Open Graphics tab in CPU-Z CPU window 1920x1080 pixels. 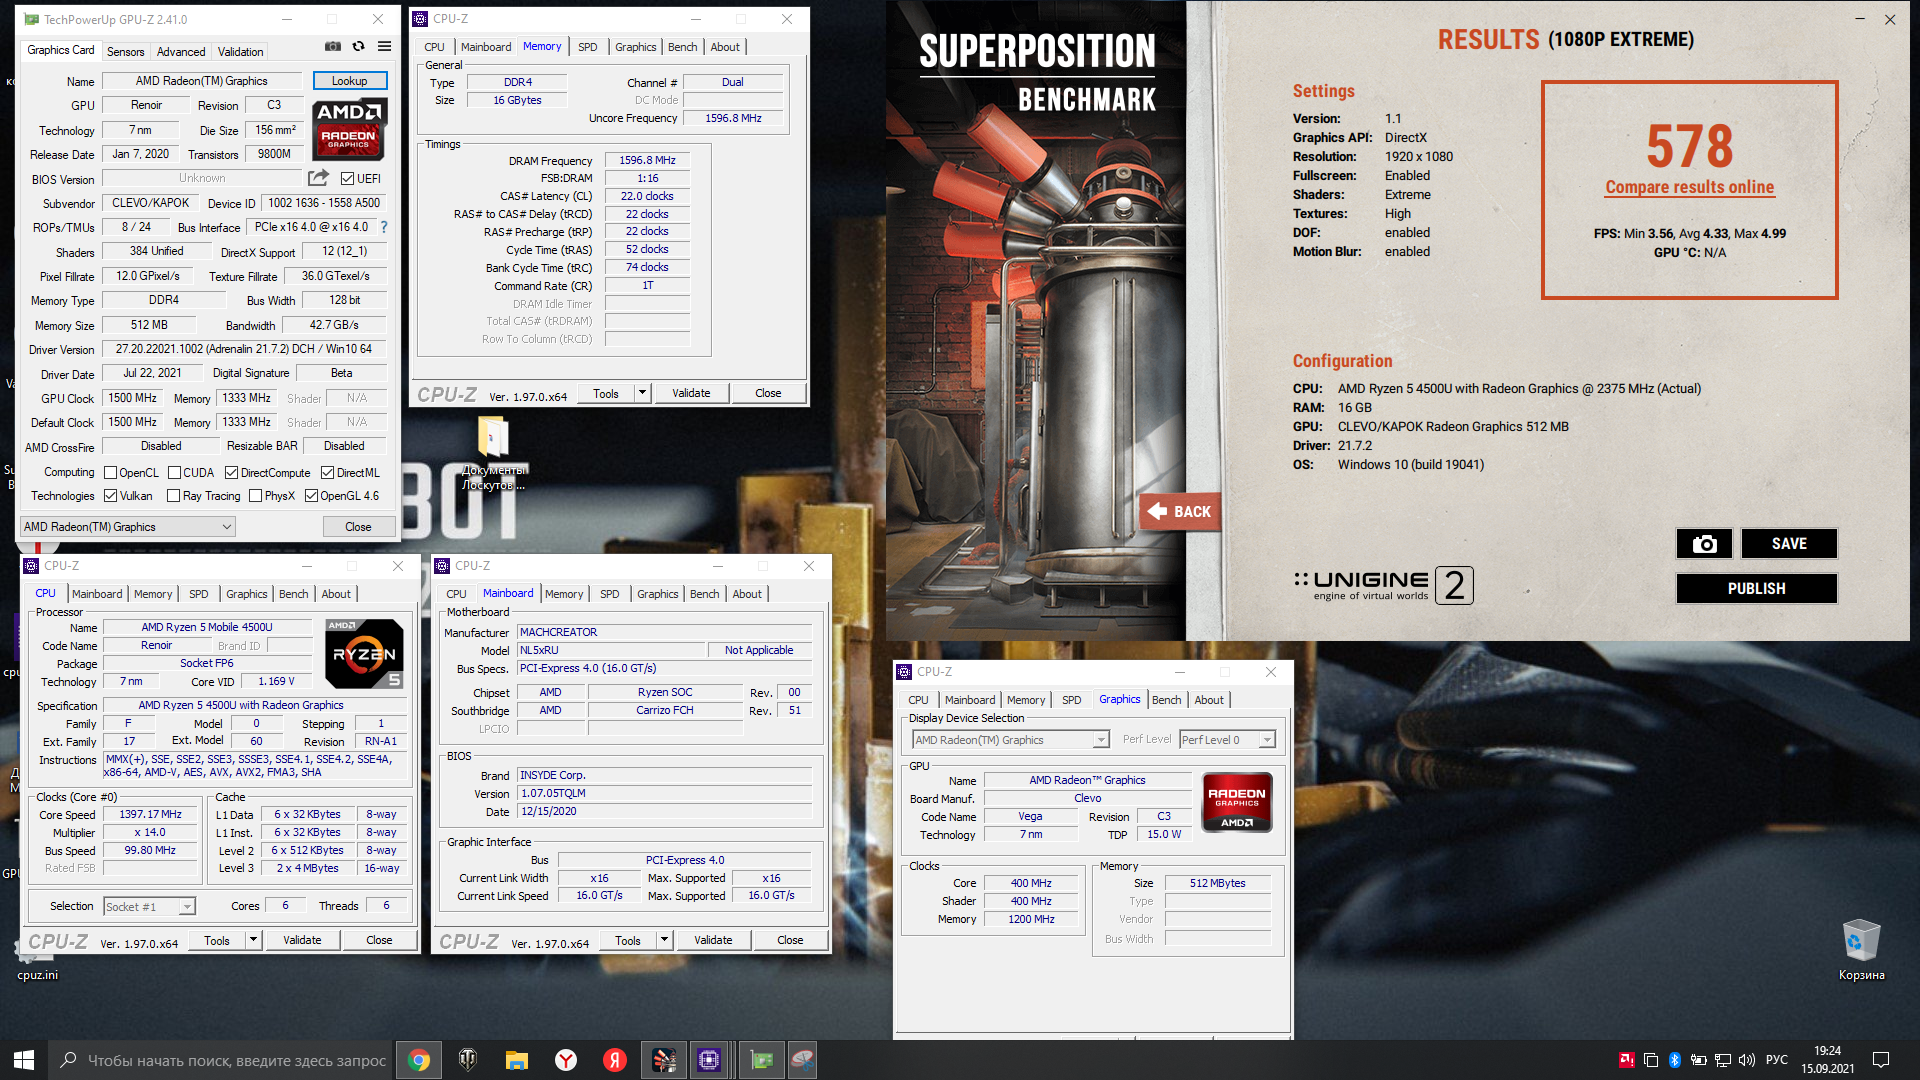247,594
